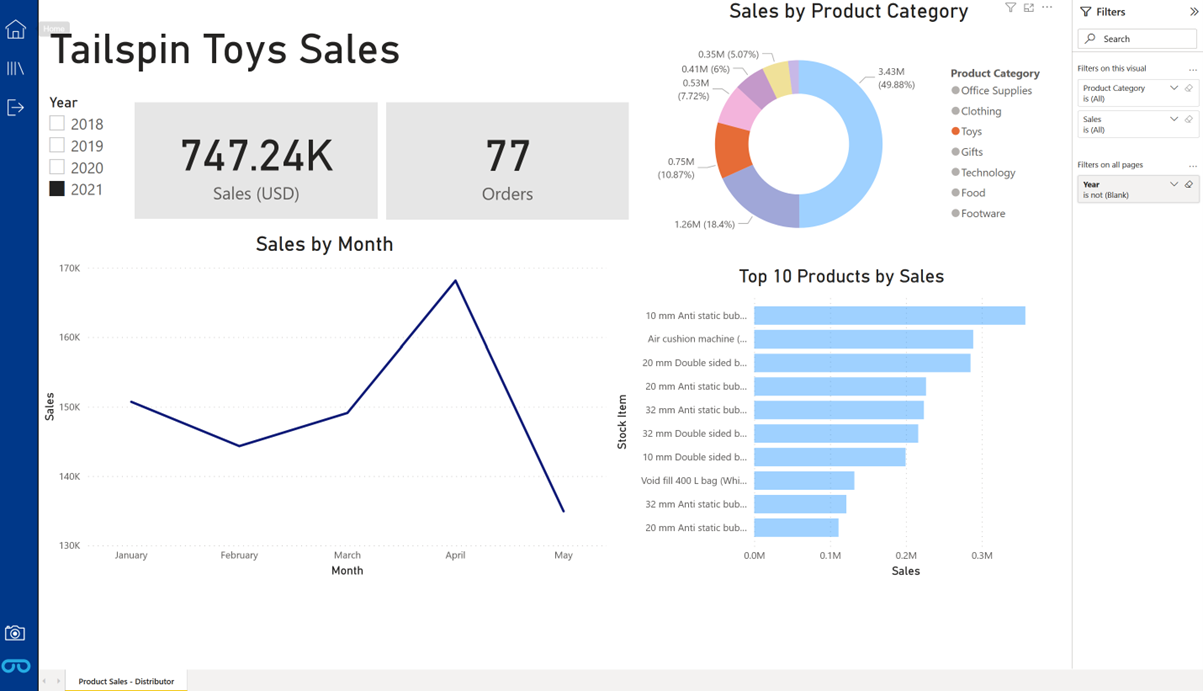Click the camera capture icon at bottom left

point(15,632)
